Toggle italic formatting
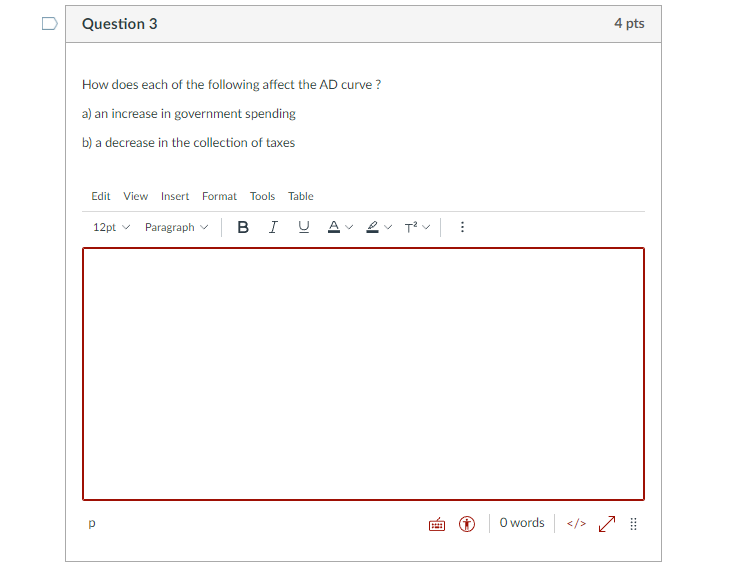 coord(273,228)
